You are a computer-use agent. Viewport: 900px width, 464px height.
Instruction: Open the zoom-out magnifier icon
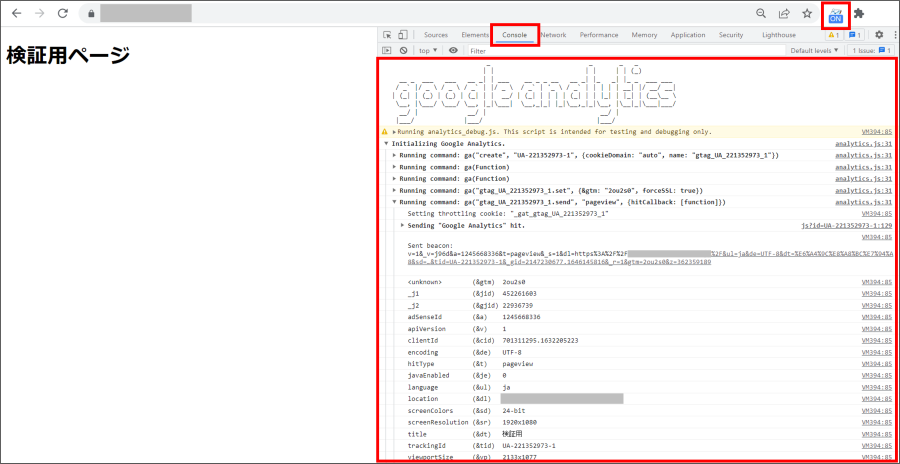pyautogui.click(x=761, y=14)
